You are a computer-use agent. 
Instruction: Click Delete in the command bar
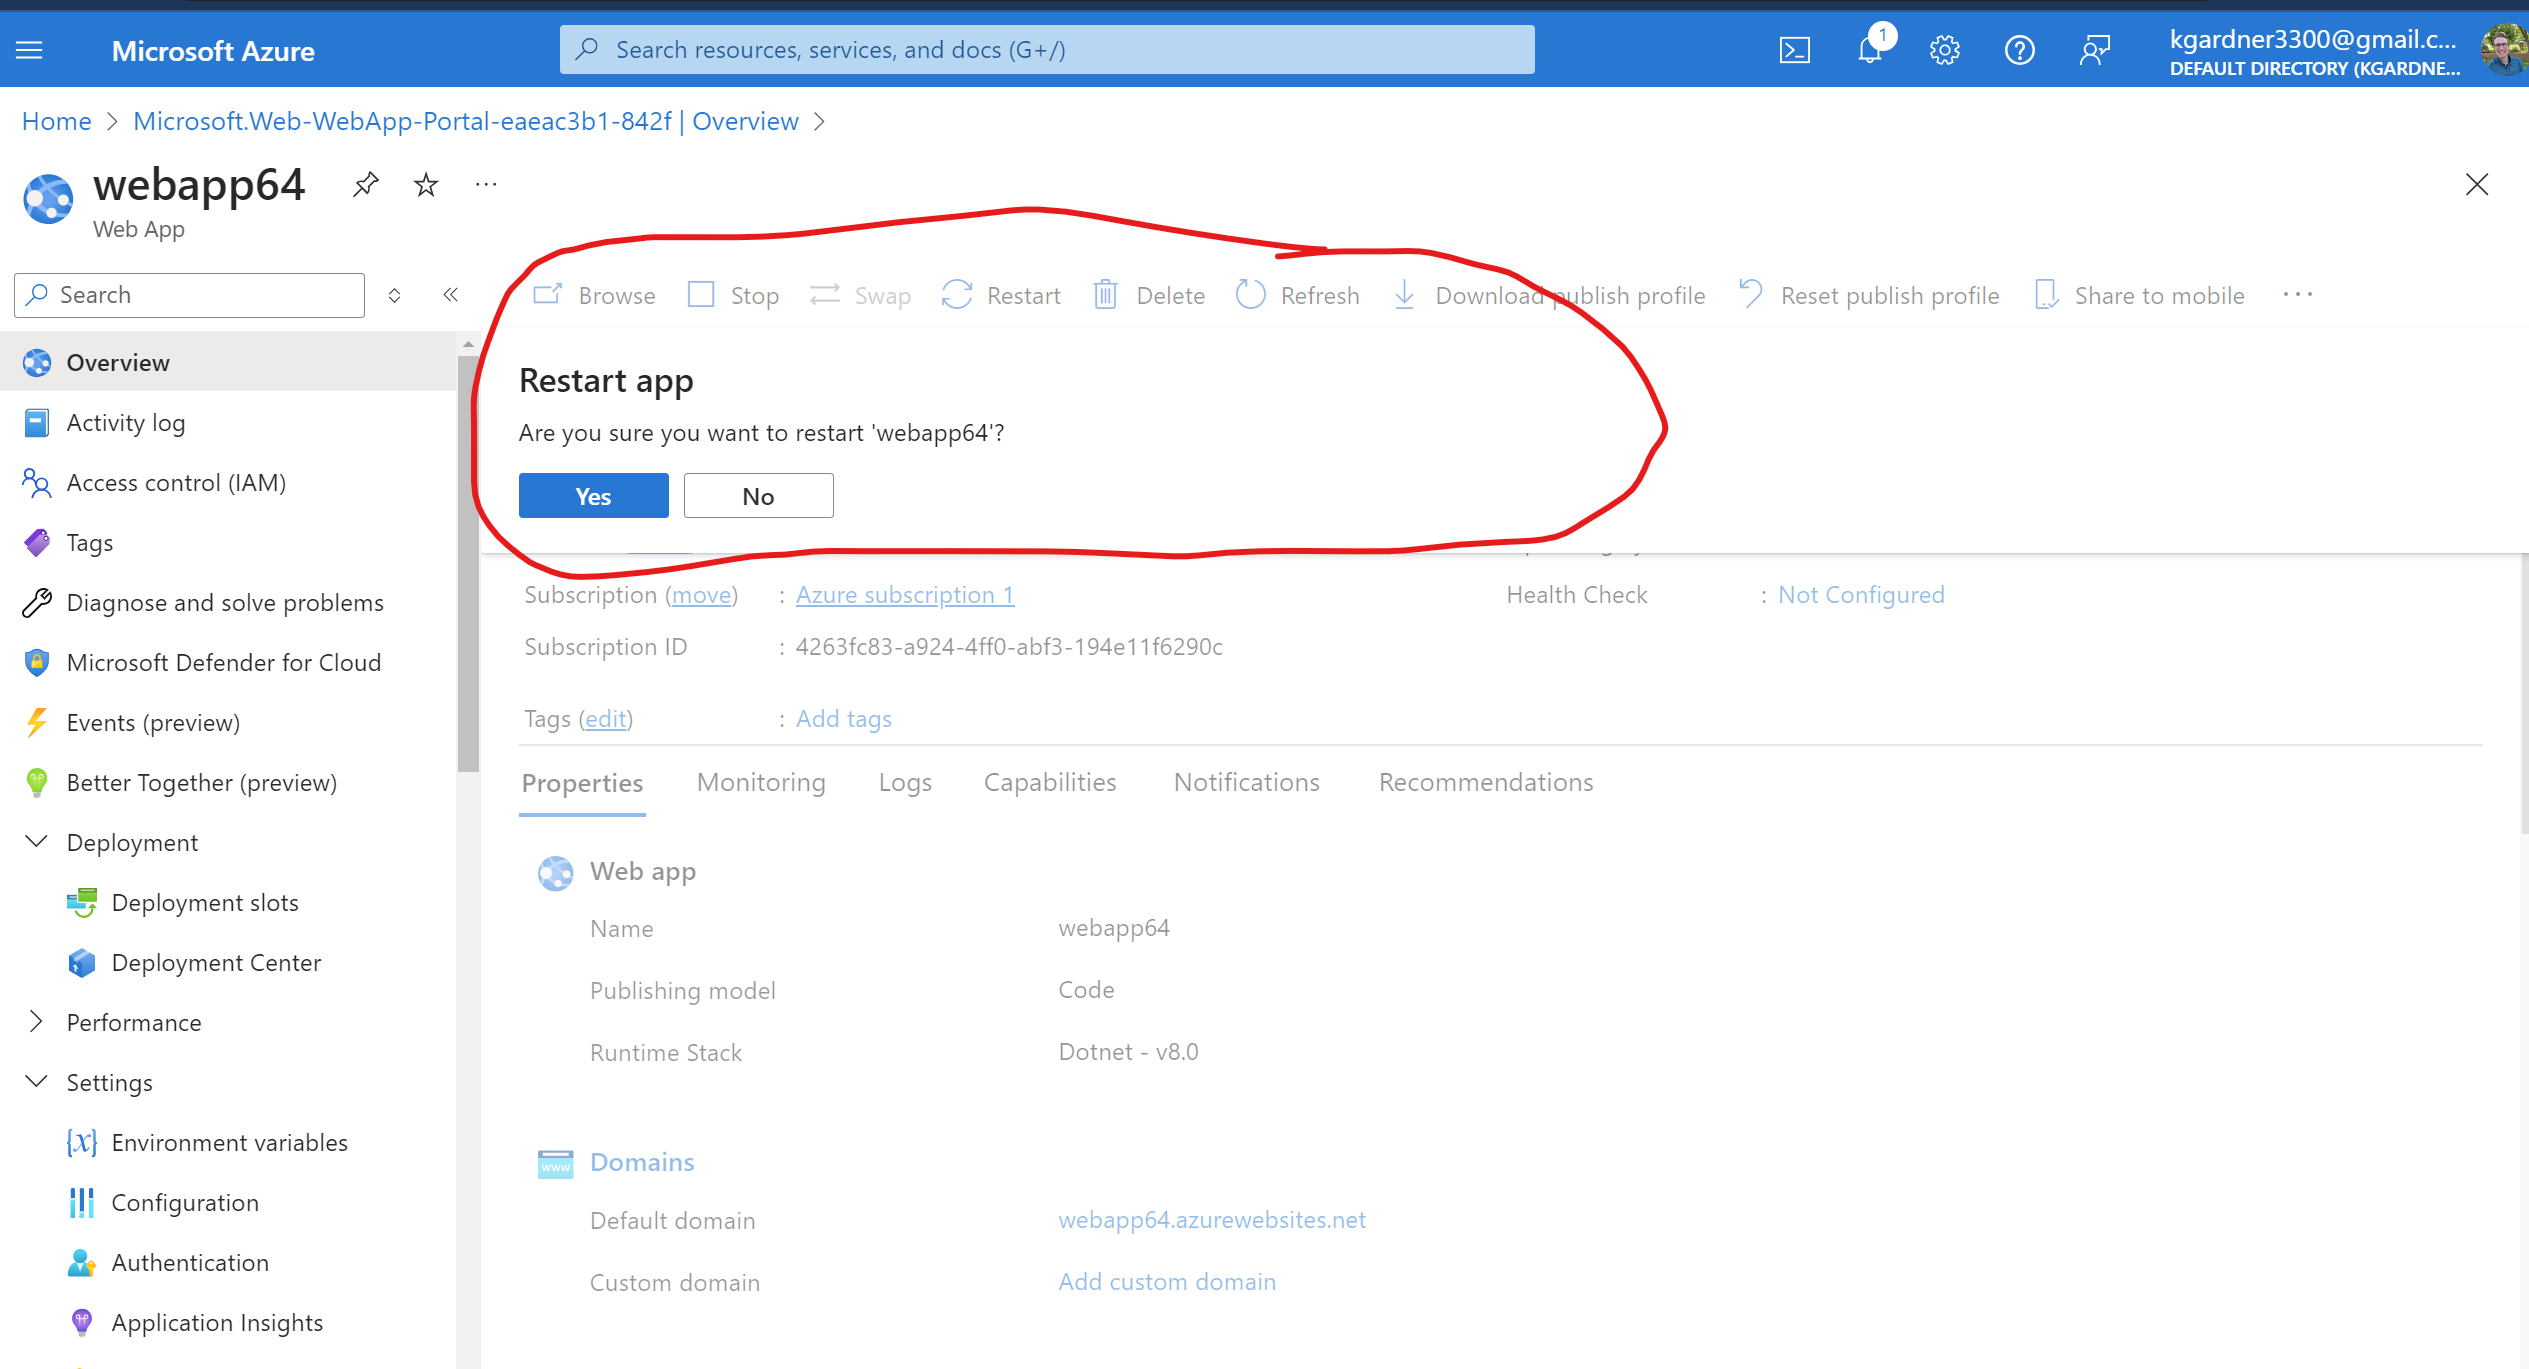tap(1149, 295)
